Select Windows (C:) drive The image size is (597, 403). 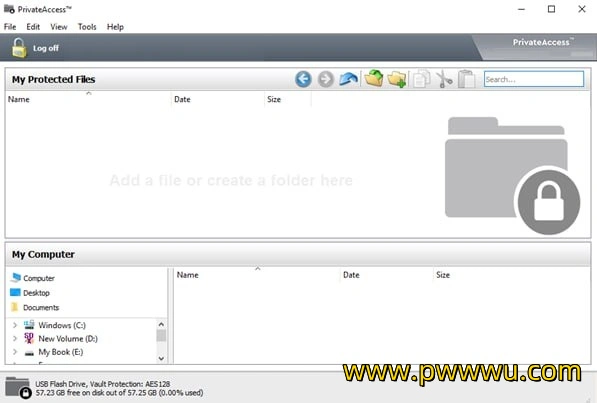pyautogui.click(x=62, y=325)
